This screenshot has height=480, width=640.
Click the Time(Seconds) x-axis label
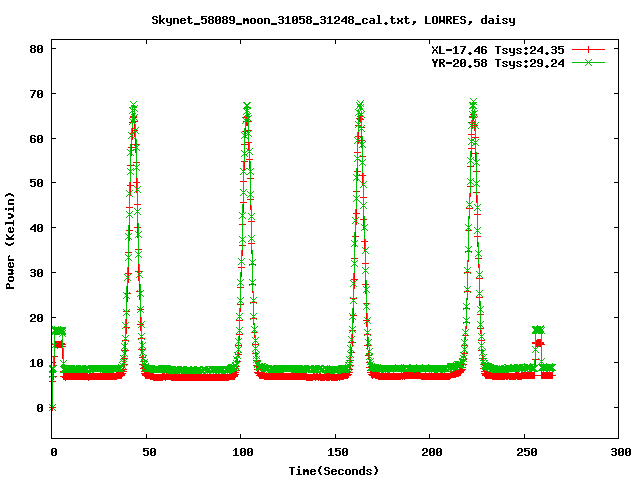click(x=334, y=471)
